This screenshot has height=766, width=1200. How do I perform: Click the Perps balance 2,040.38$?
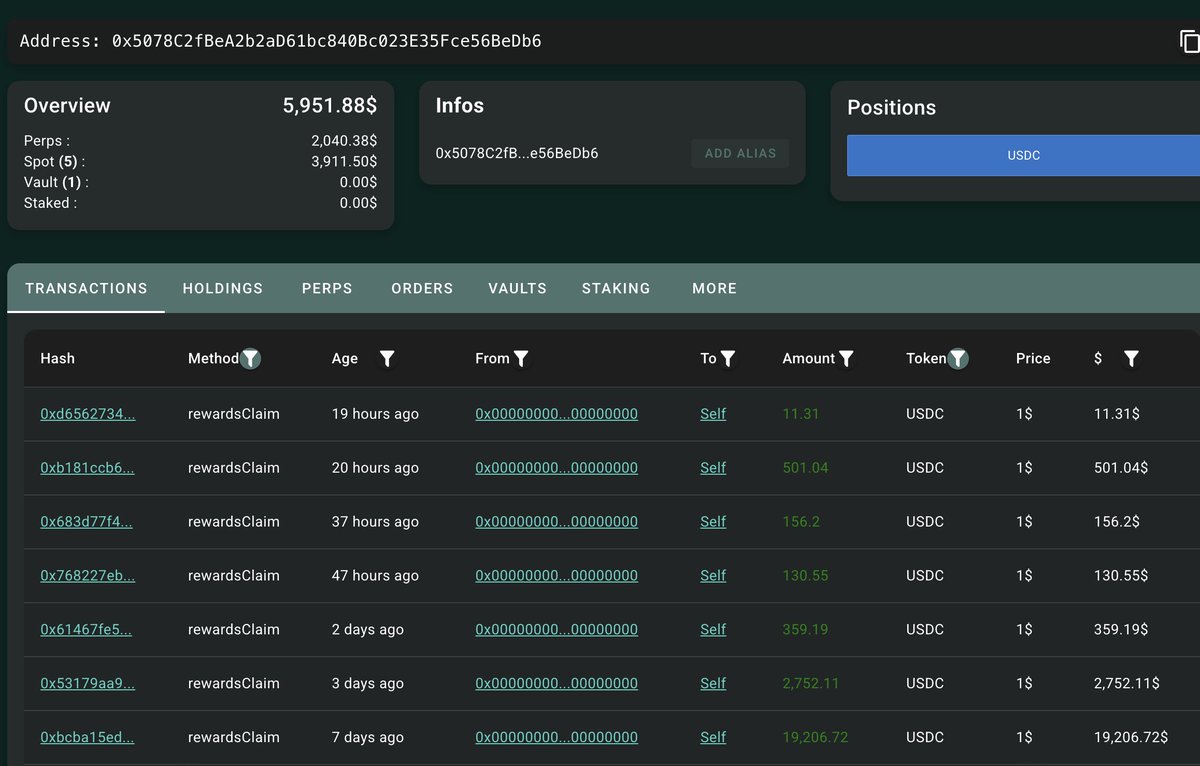click(x=344, y=141)
